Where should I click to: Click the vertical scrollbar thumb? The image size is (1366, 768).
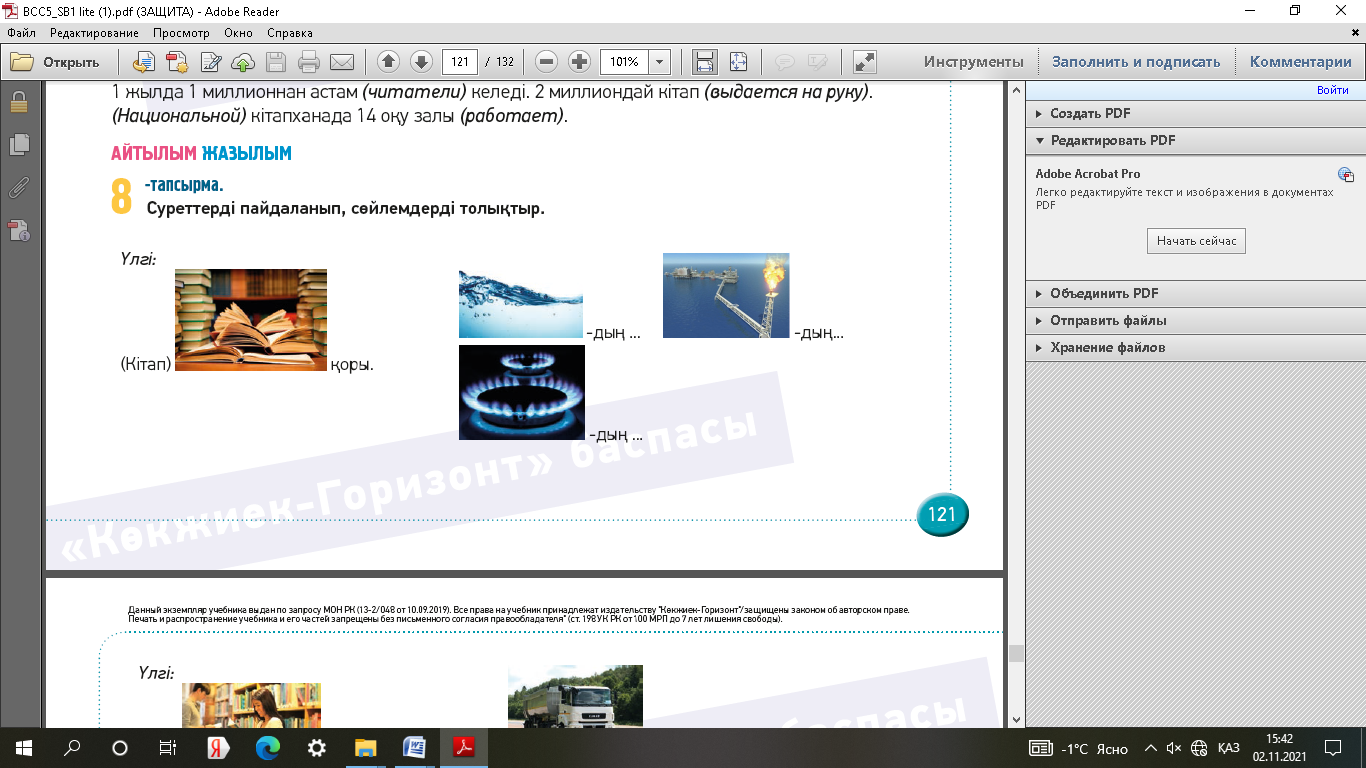1016,653
